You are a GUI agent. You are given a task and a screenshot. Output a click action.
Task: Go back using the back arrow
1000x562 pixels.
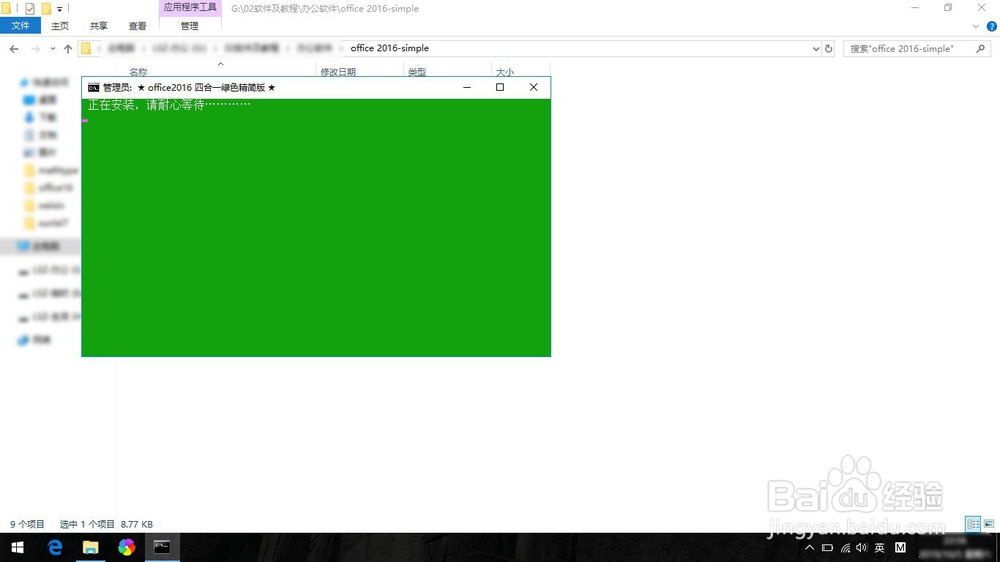tap(14, 48)
